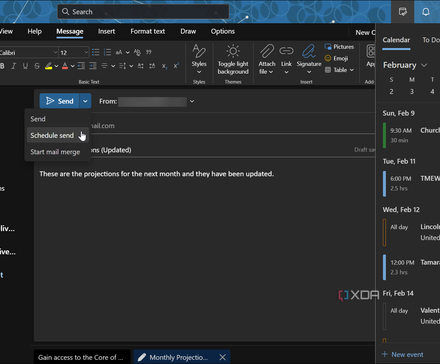The image size is (440, 364).
Task: Apply the red font color
Action: point(65,66)
